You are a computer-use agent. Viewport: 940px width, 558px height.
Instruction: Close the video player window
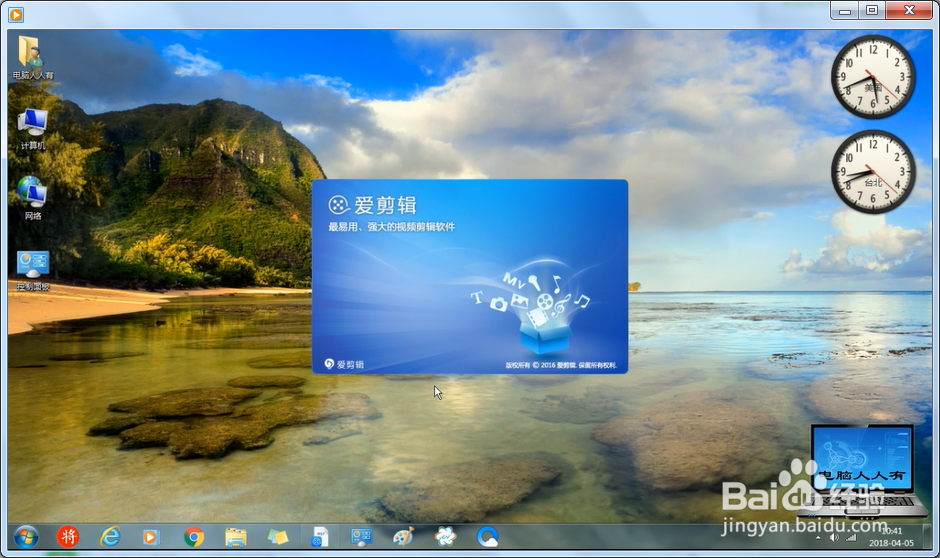[x=909, y=10]
